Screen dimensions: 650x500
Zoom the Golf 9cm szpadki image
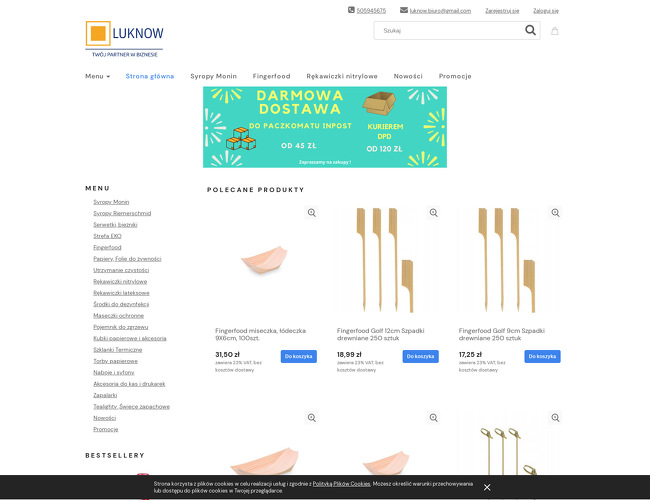[555, 213]
